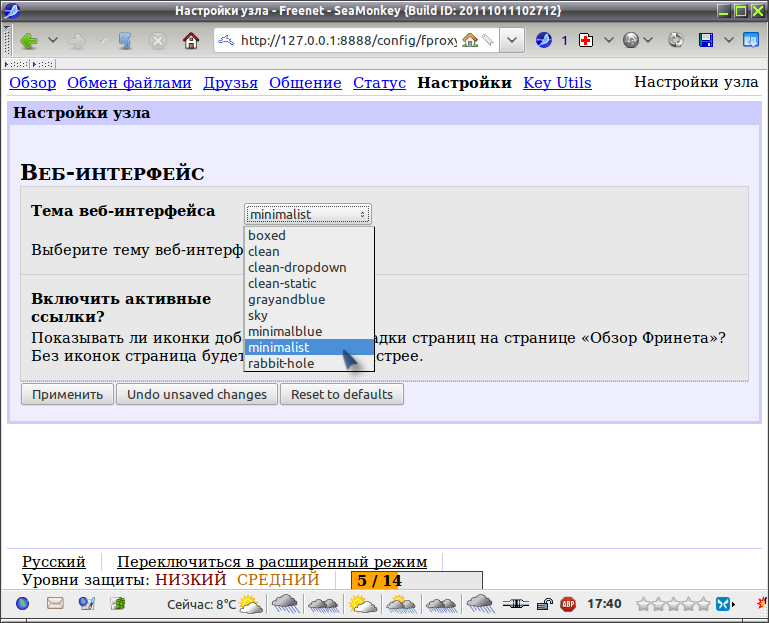The width and height of the screenshot is (769, 623).
Task: Click the Reload page icon
Action: pyautogui.click(x=126, y=41)
